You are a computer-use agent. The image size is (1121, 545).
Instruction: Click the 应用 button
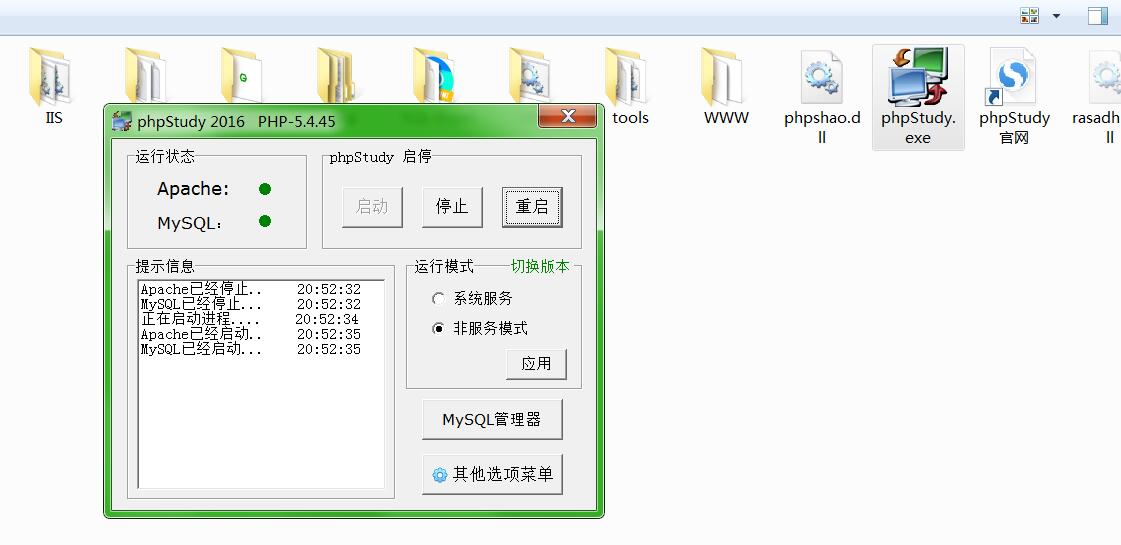click(x=536, y=363)
